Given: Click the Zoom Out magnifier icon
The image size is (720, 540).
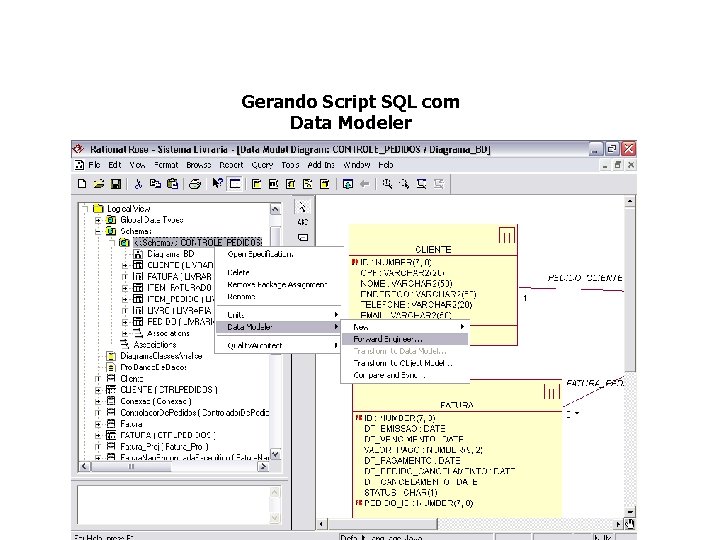Looking at the screenshot, I should [405, 184].
